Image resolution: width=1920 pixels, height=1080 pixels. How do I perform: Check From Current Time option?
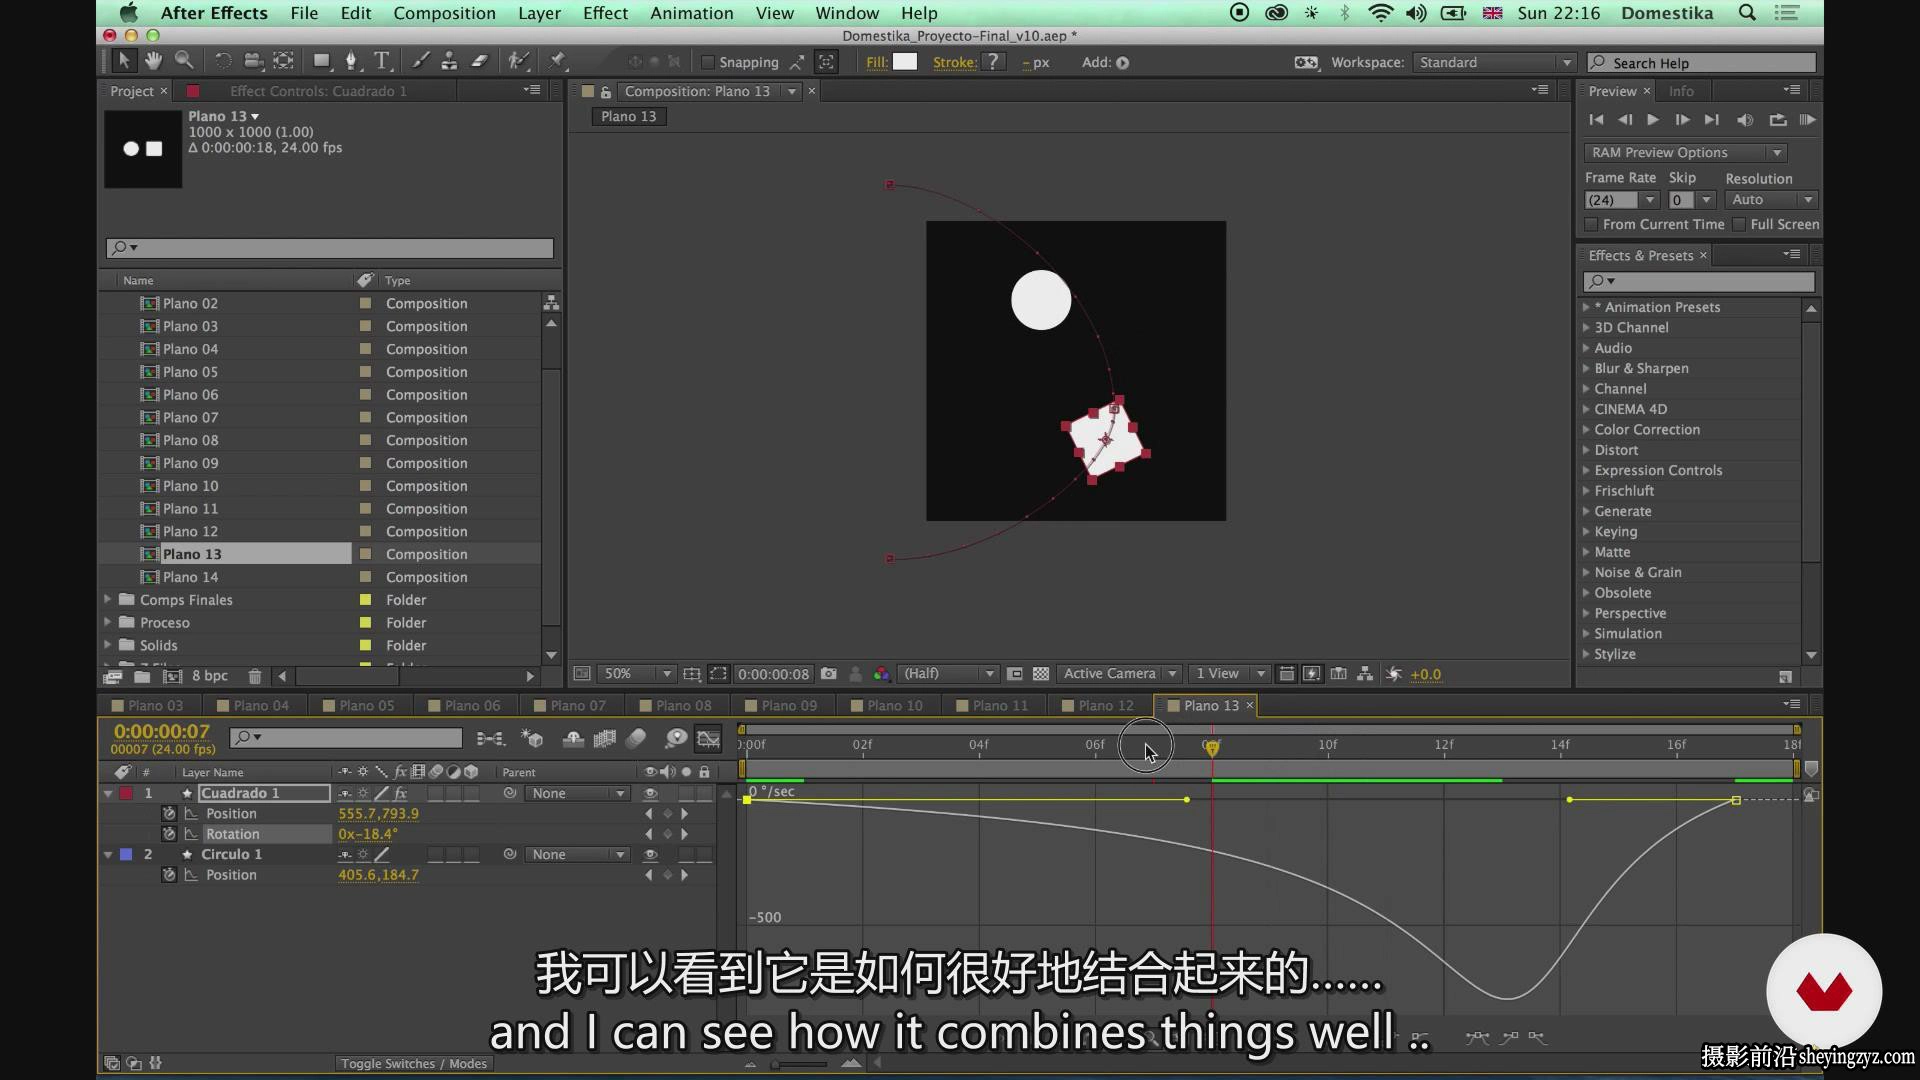1591,225
